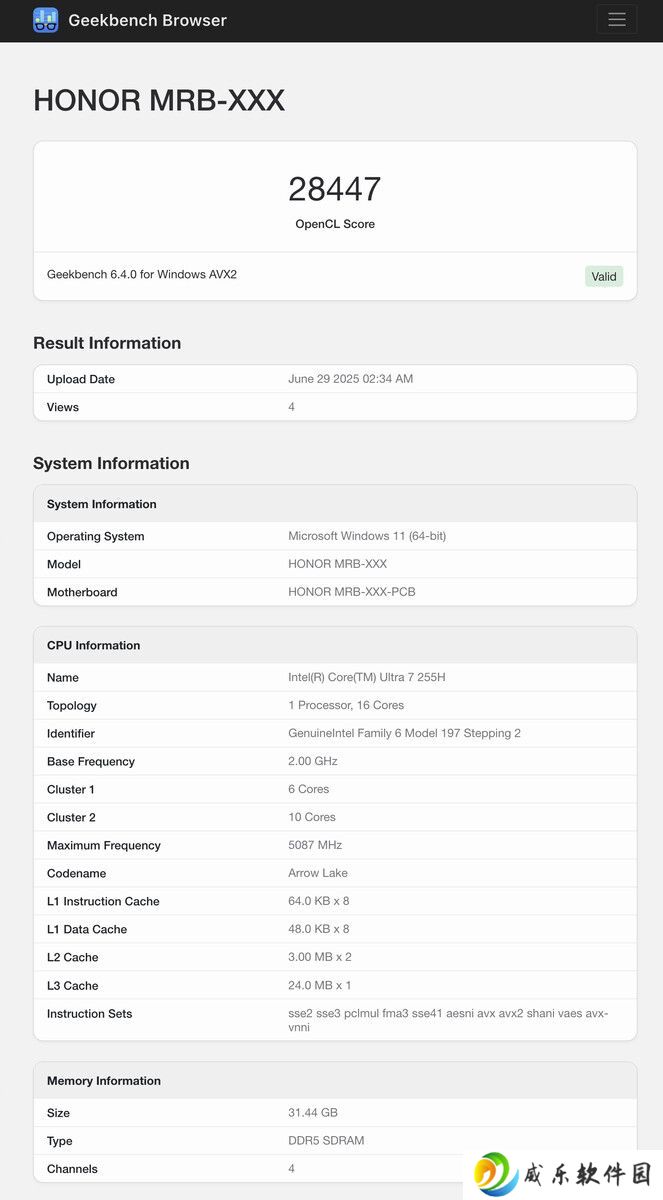Click the Codename value Arrow Lake
The width and height of the screenshot is (663, 1200).
318,873
